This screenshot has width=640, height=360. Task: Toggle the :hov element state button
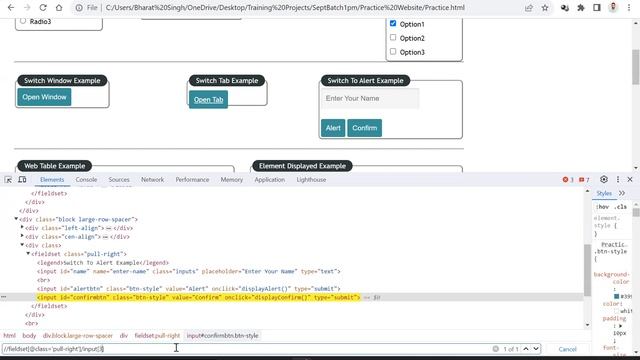(602, 207)
